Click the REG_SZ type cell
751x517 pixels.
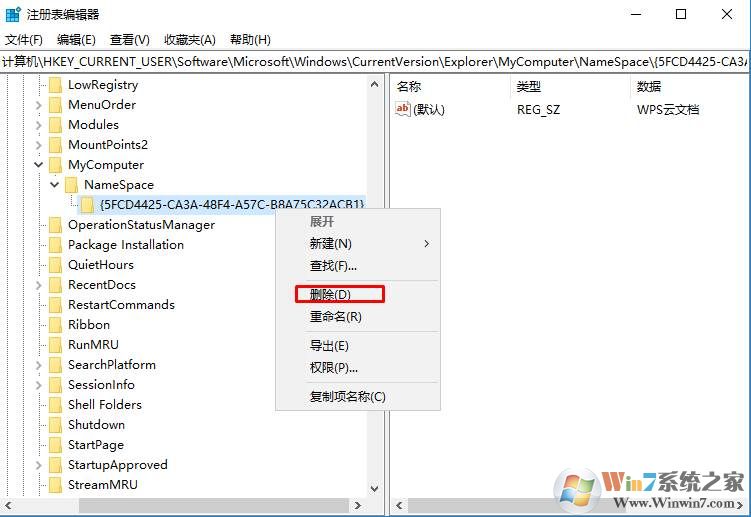tap(538, 110)
